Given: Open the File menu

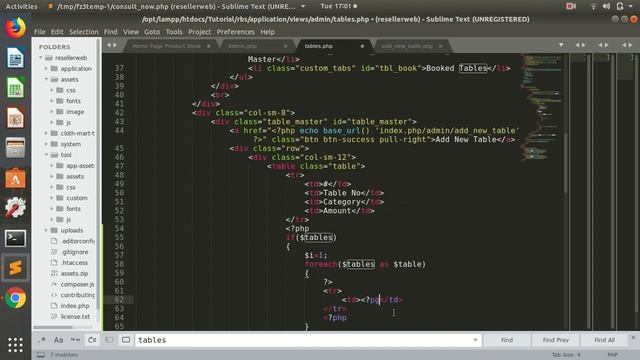Looking at the screenshot, I should 40,32.
